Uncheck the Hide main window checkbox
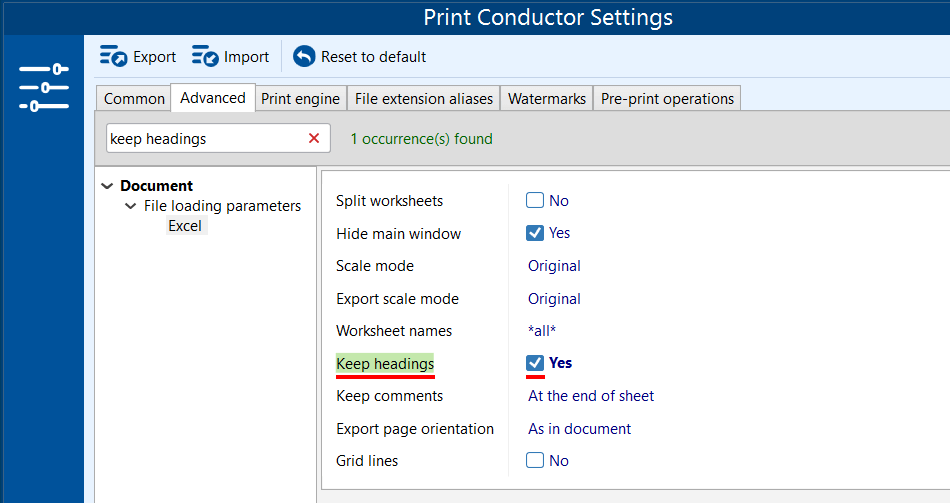 click(x=535, y=233)
